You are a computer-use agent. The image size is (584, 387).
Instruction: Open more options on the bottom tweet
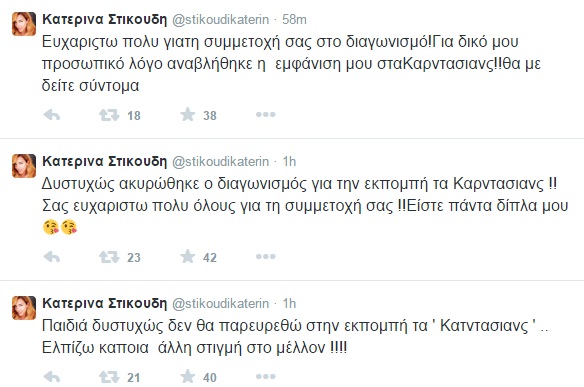pos(266,377)
